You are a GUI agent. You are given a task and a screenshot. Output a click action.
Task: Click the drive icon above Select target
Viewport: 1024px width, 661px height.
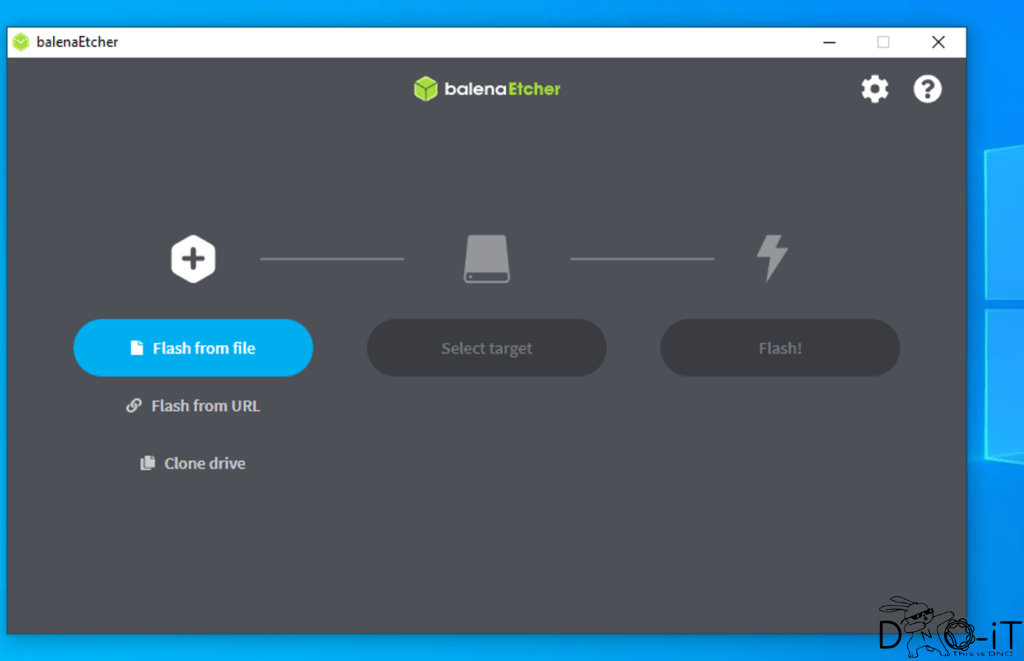click(x=487, y=260)
